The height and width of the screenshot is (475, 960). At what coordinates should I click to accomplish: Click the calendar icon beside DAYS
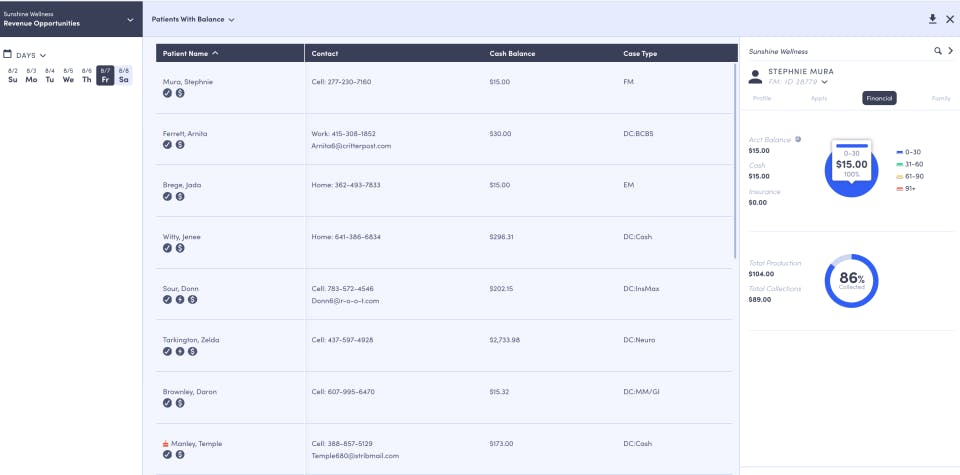tap(7, 54)
